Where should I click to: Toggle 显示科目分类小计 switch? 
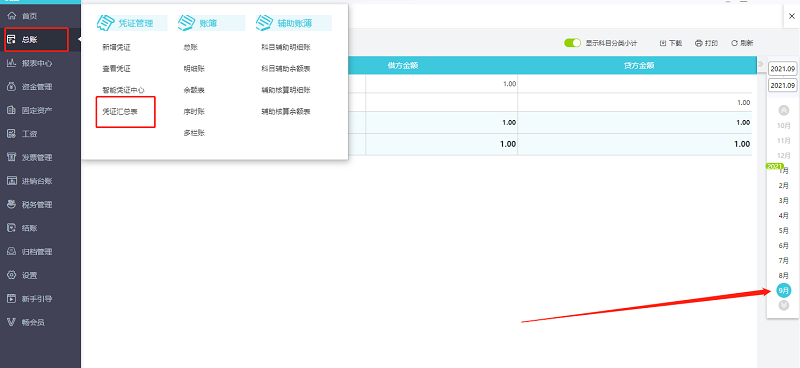[x=572, y=43]
